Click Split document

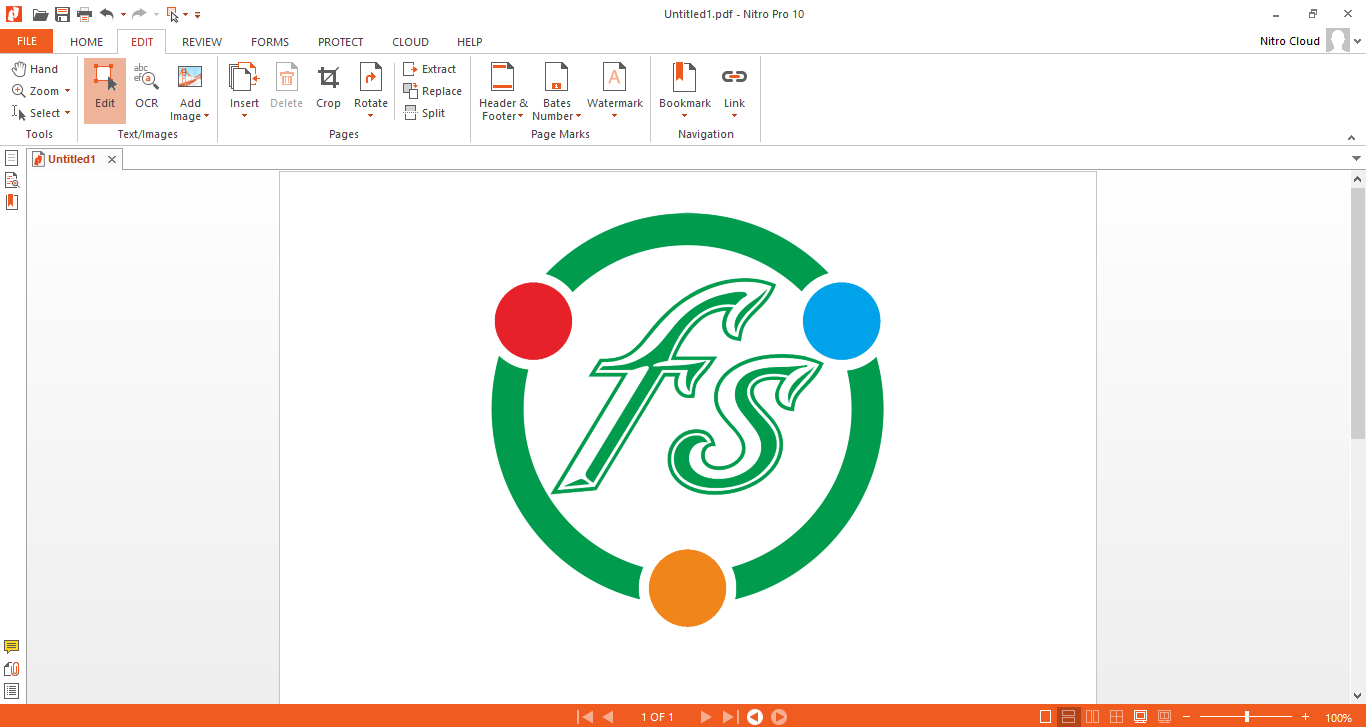425,113
